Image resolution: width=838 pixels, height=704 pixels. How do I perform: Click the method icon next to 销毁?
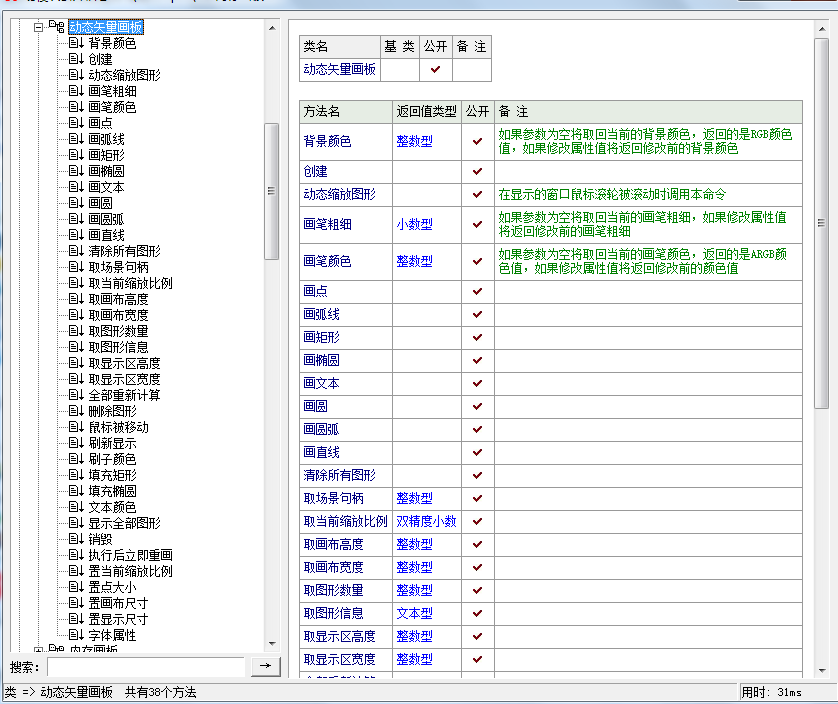pyautogui.click(x=76, y=539)
